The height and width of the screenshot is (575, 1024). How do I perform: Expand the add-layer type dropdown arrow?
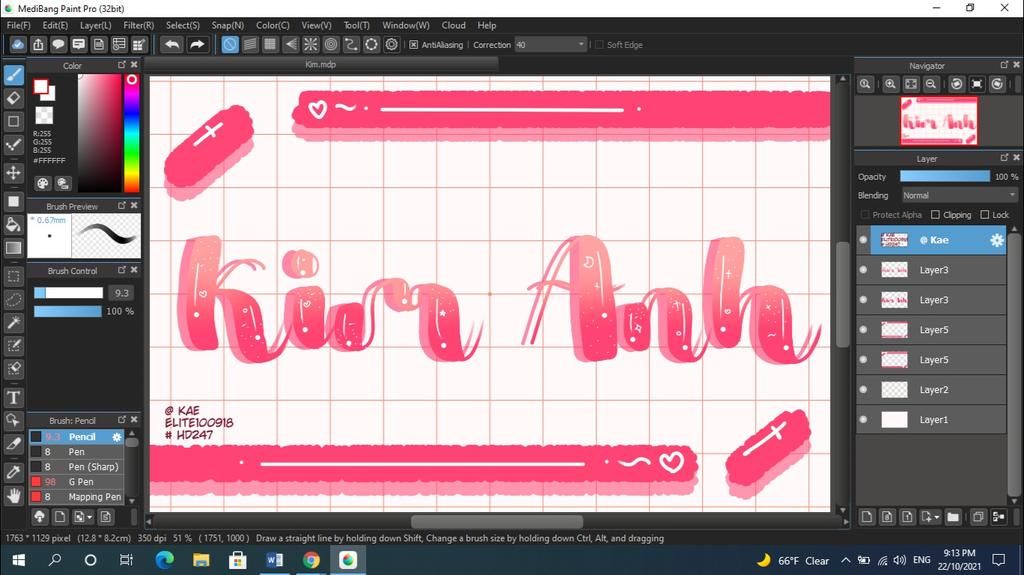[936, 517]
